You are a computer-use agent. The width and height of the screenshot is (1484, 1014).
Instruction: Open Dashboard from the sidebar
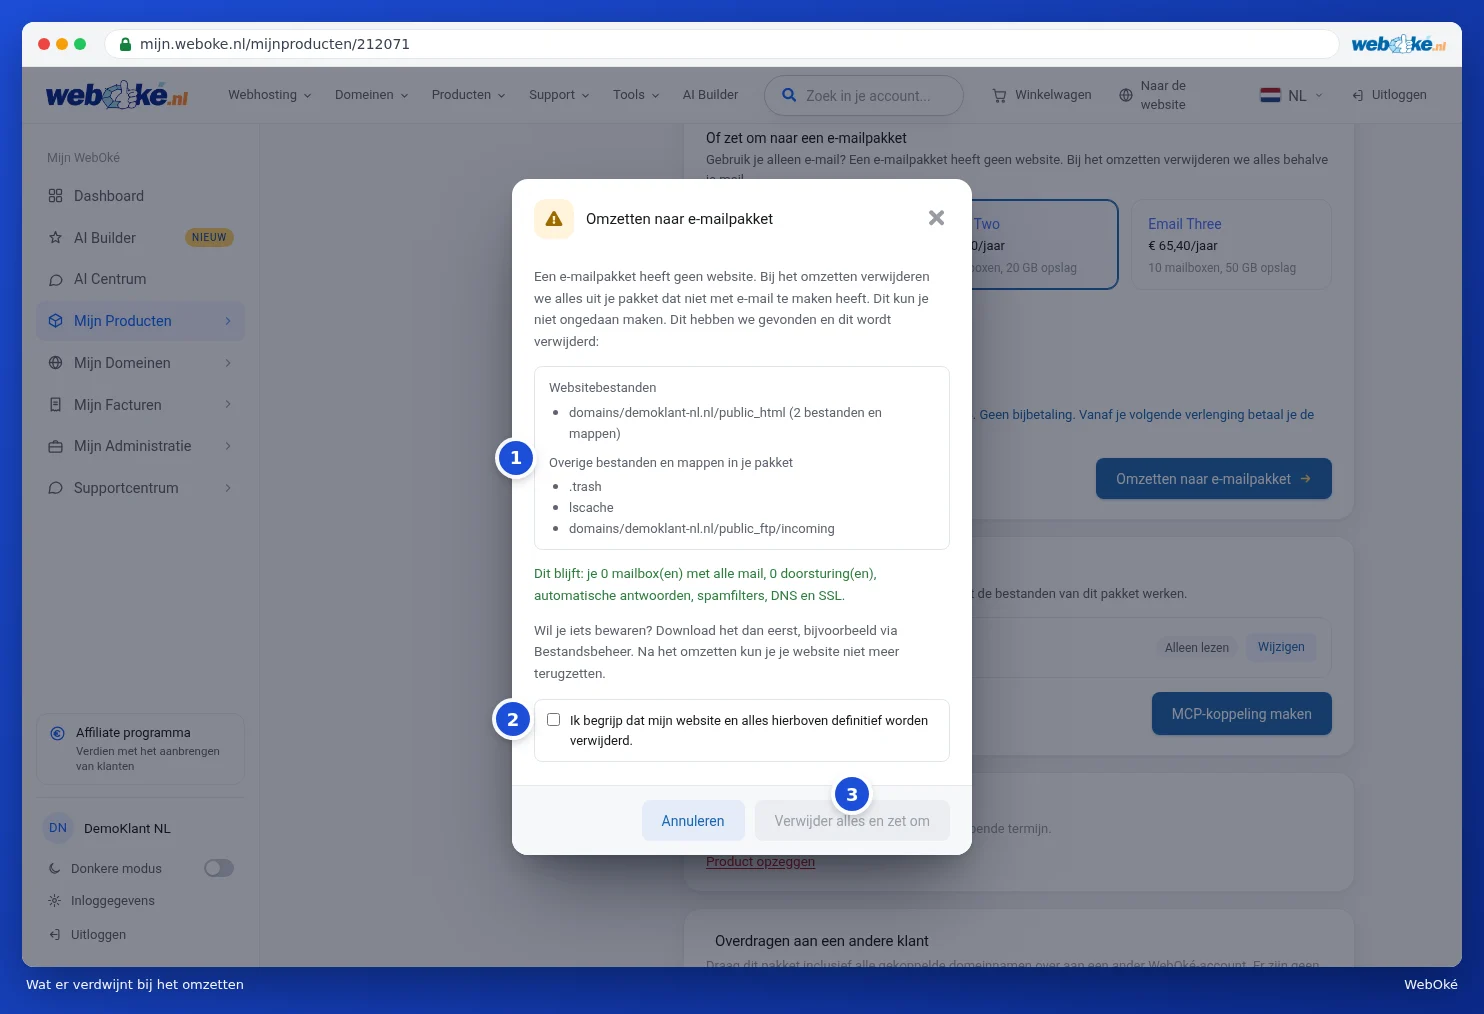pos(140,196)
